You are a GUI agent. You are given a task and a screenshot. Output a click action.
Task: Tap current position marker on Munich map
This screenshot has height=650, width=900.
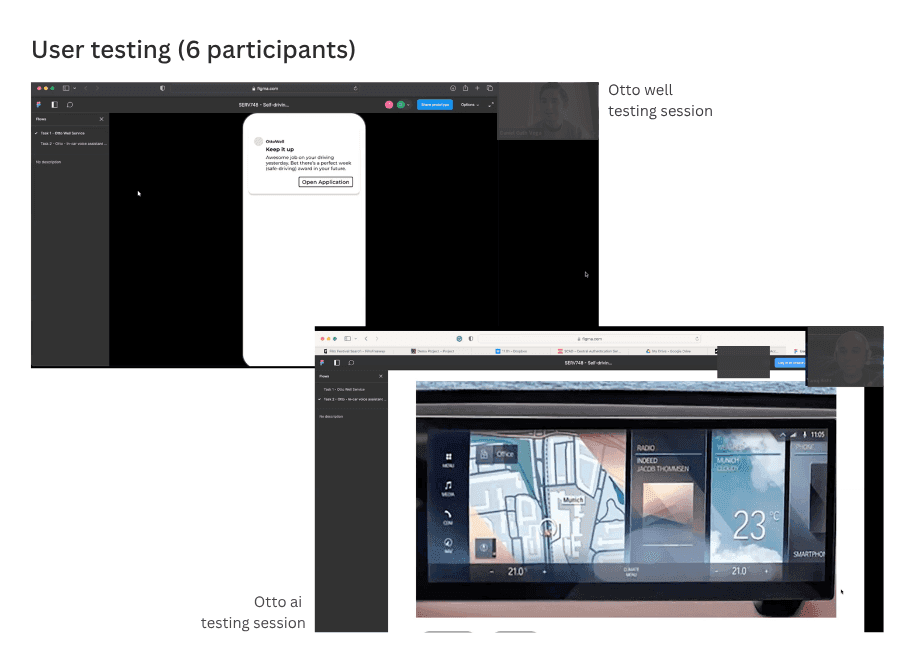[548, 529]
